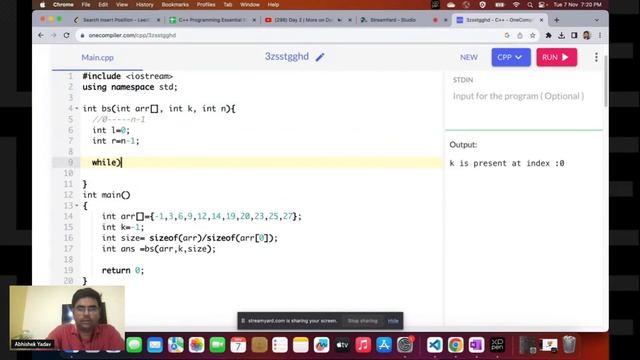This screenshot has width=640, height=360.
Task: Click the battery status icon
Action: [500, 4]
